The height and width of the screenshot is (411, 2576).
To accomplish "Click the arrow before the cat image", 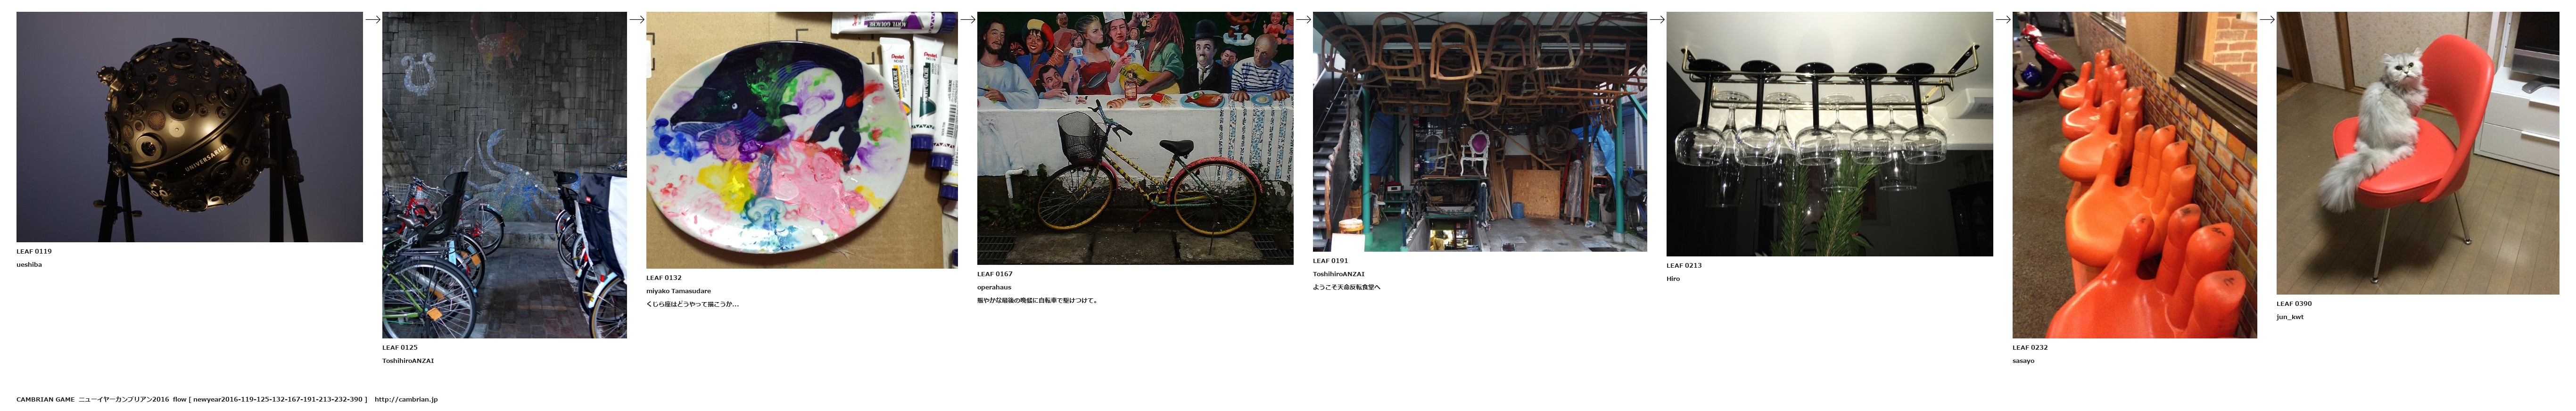I will 2267,19.
